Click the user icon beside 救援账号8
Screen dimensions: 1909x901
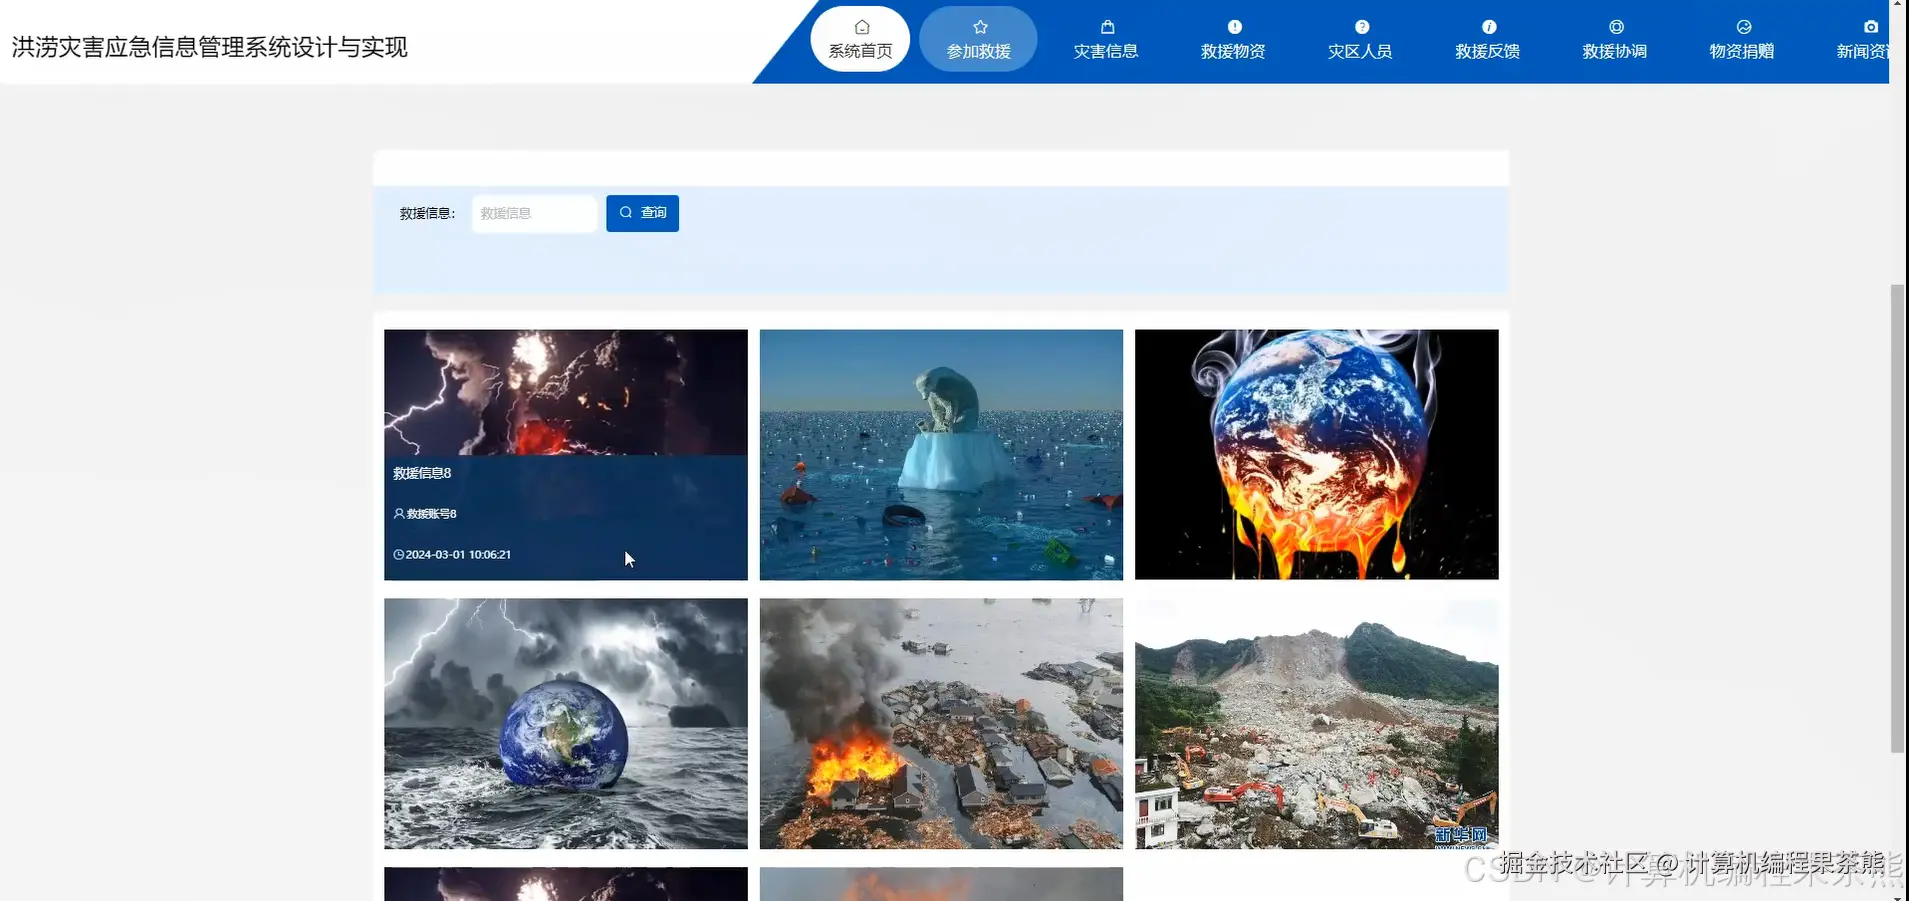click(399, 514)
